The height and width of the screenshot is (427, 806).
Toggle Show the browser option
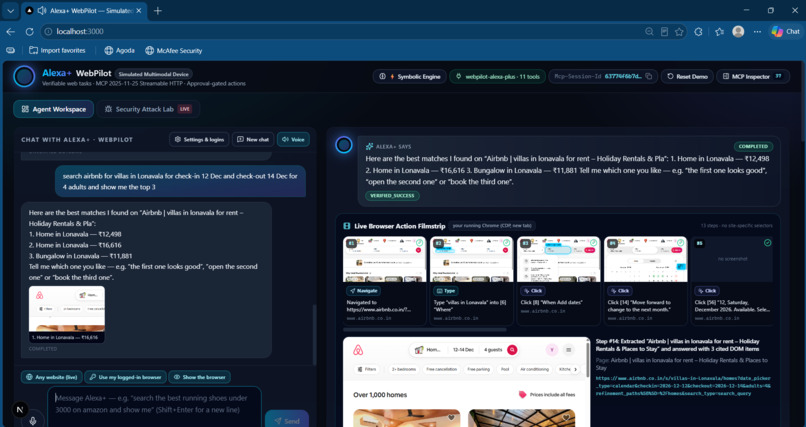click(x=199, y=377)
